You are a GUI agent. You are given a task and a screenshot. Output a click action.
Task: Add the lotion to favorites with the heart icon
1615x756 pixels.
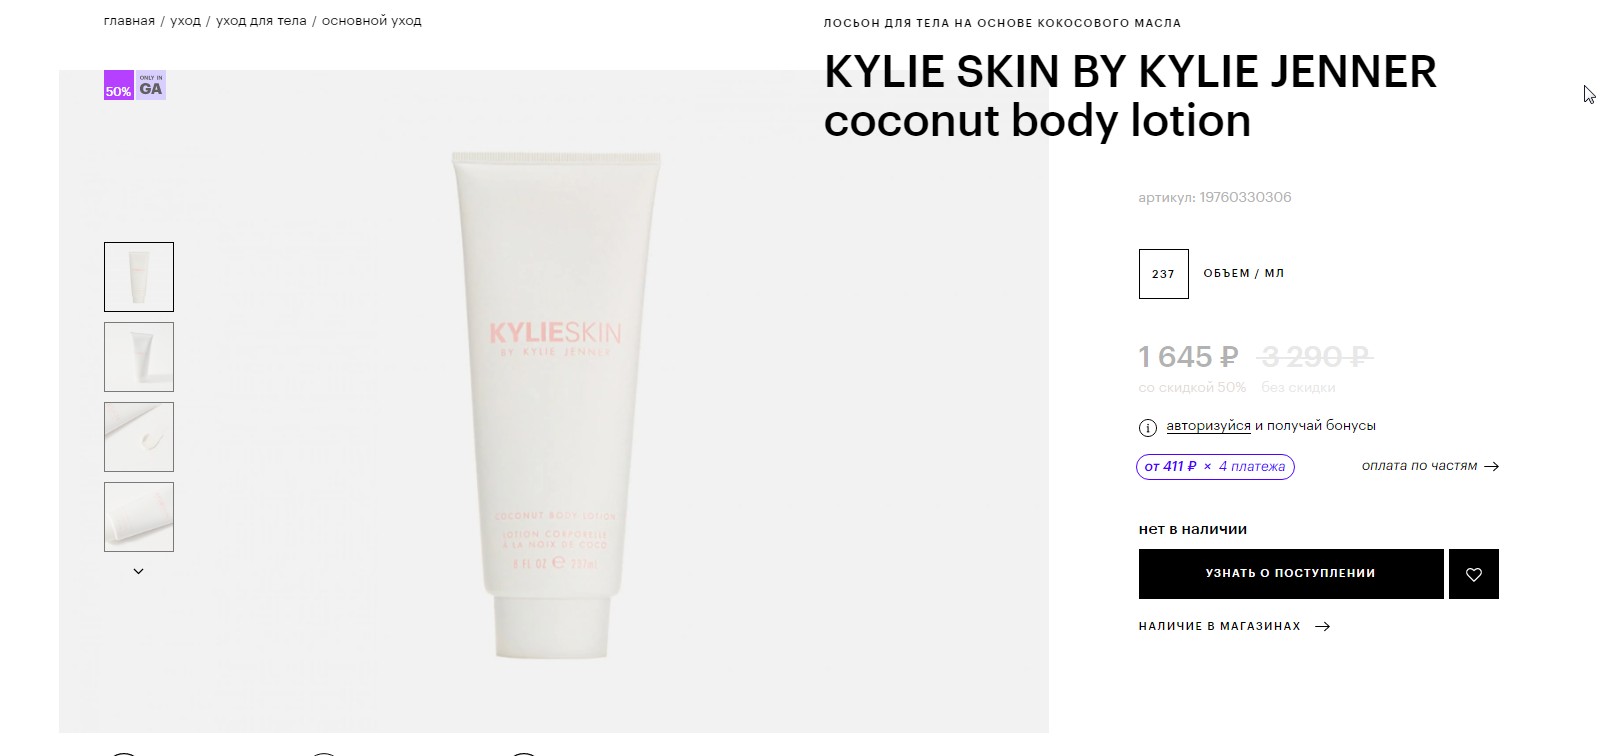pyautogui.click(x=1473, y=574)
